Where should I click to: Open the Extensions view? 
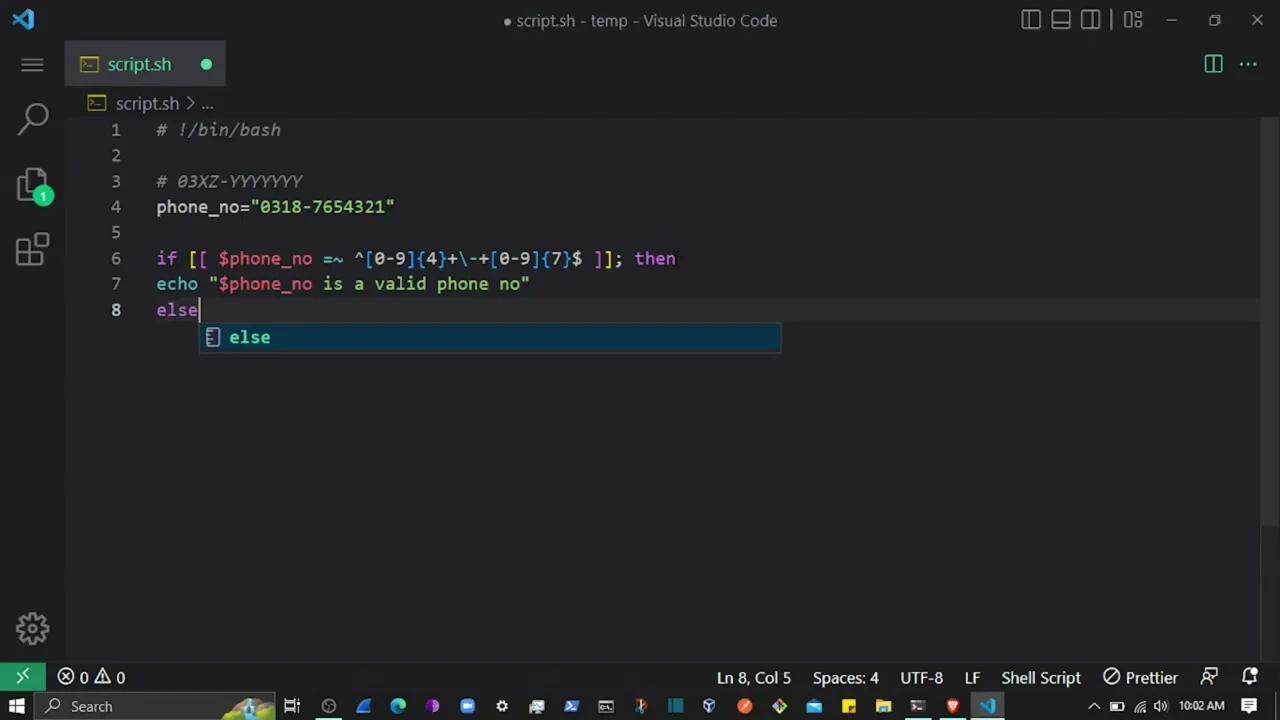pyautogui.click(x=33, y=250)
